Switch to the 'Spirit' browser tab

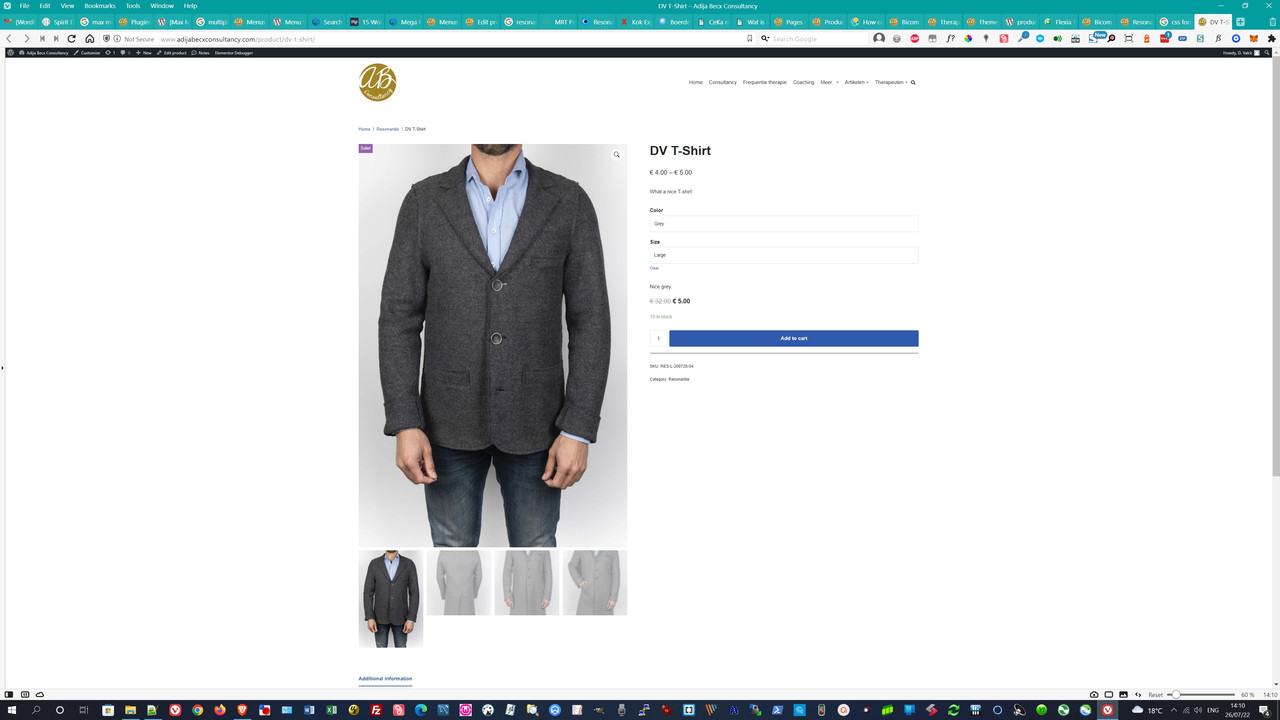click(x=57, y=21)
